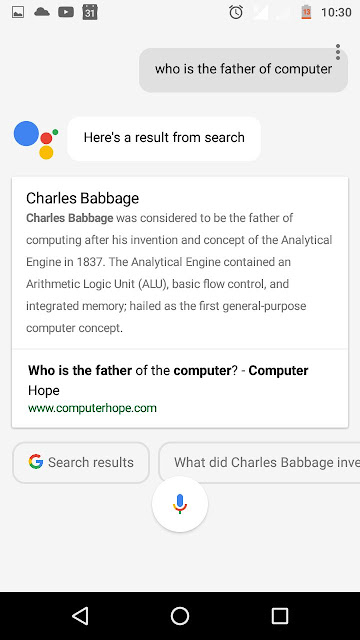Tap the YouTube notification icon
Image resolution: width=360 pixels, height=640 pixels.
[x=66, y=12]
